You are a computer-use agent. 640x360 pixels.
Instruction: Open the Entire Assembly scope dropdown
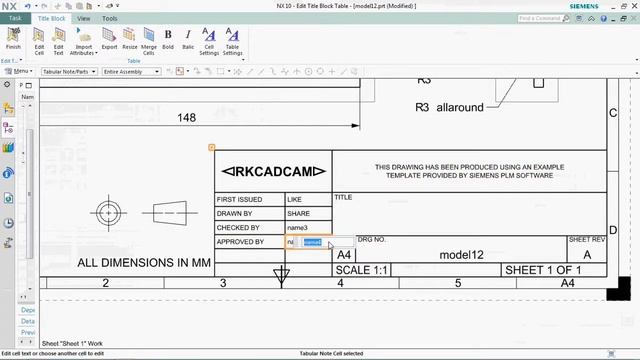pyautogui.click(x=131, y=71)
